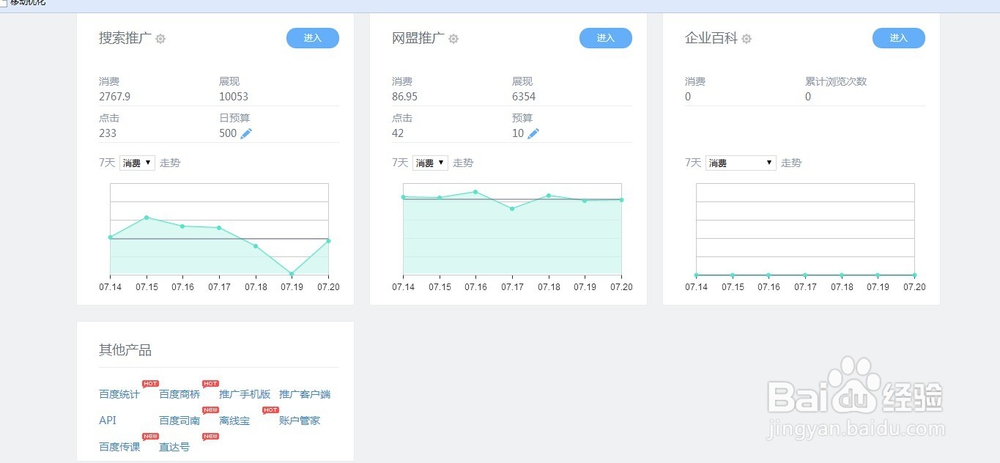
Task: Select 07.19 lowest point on 搜索推广 chart
Action: (x=291, y=274)
